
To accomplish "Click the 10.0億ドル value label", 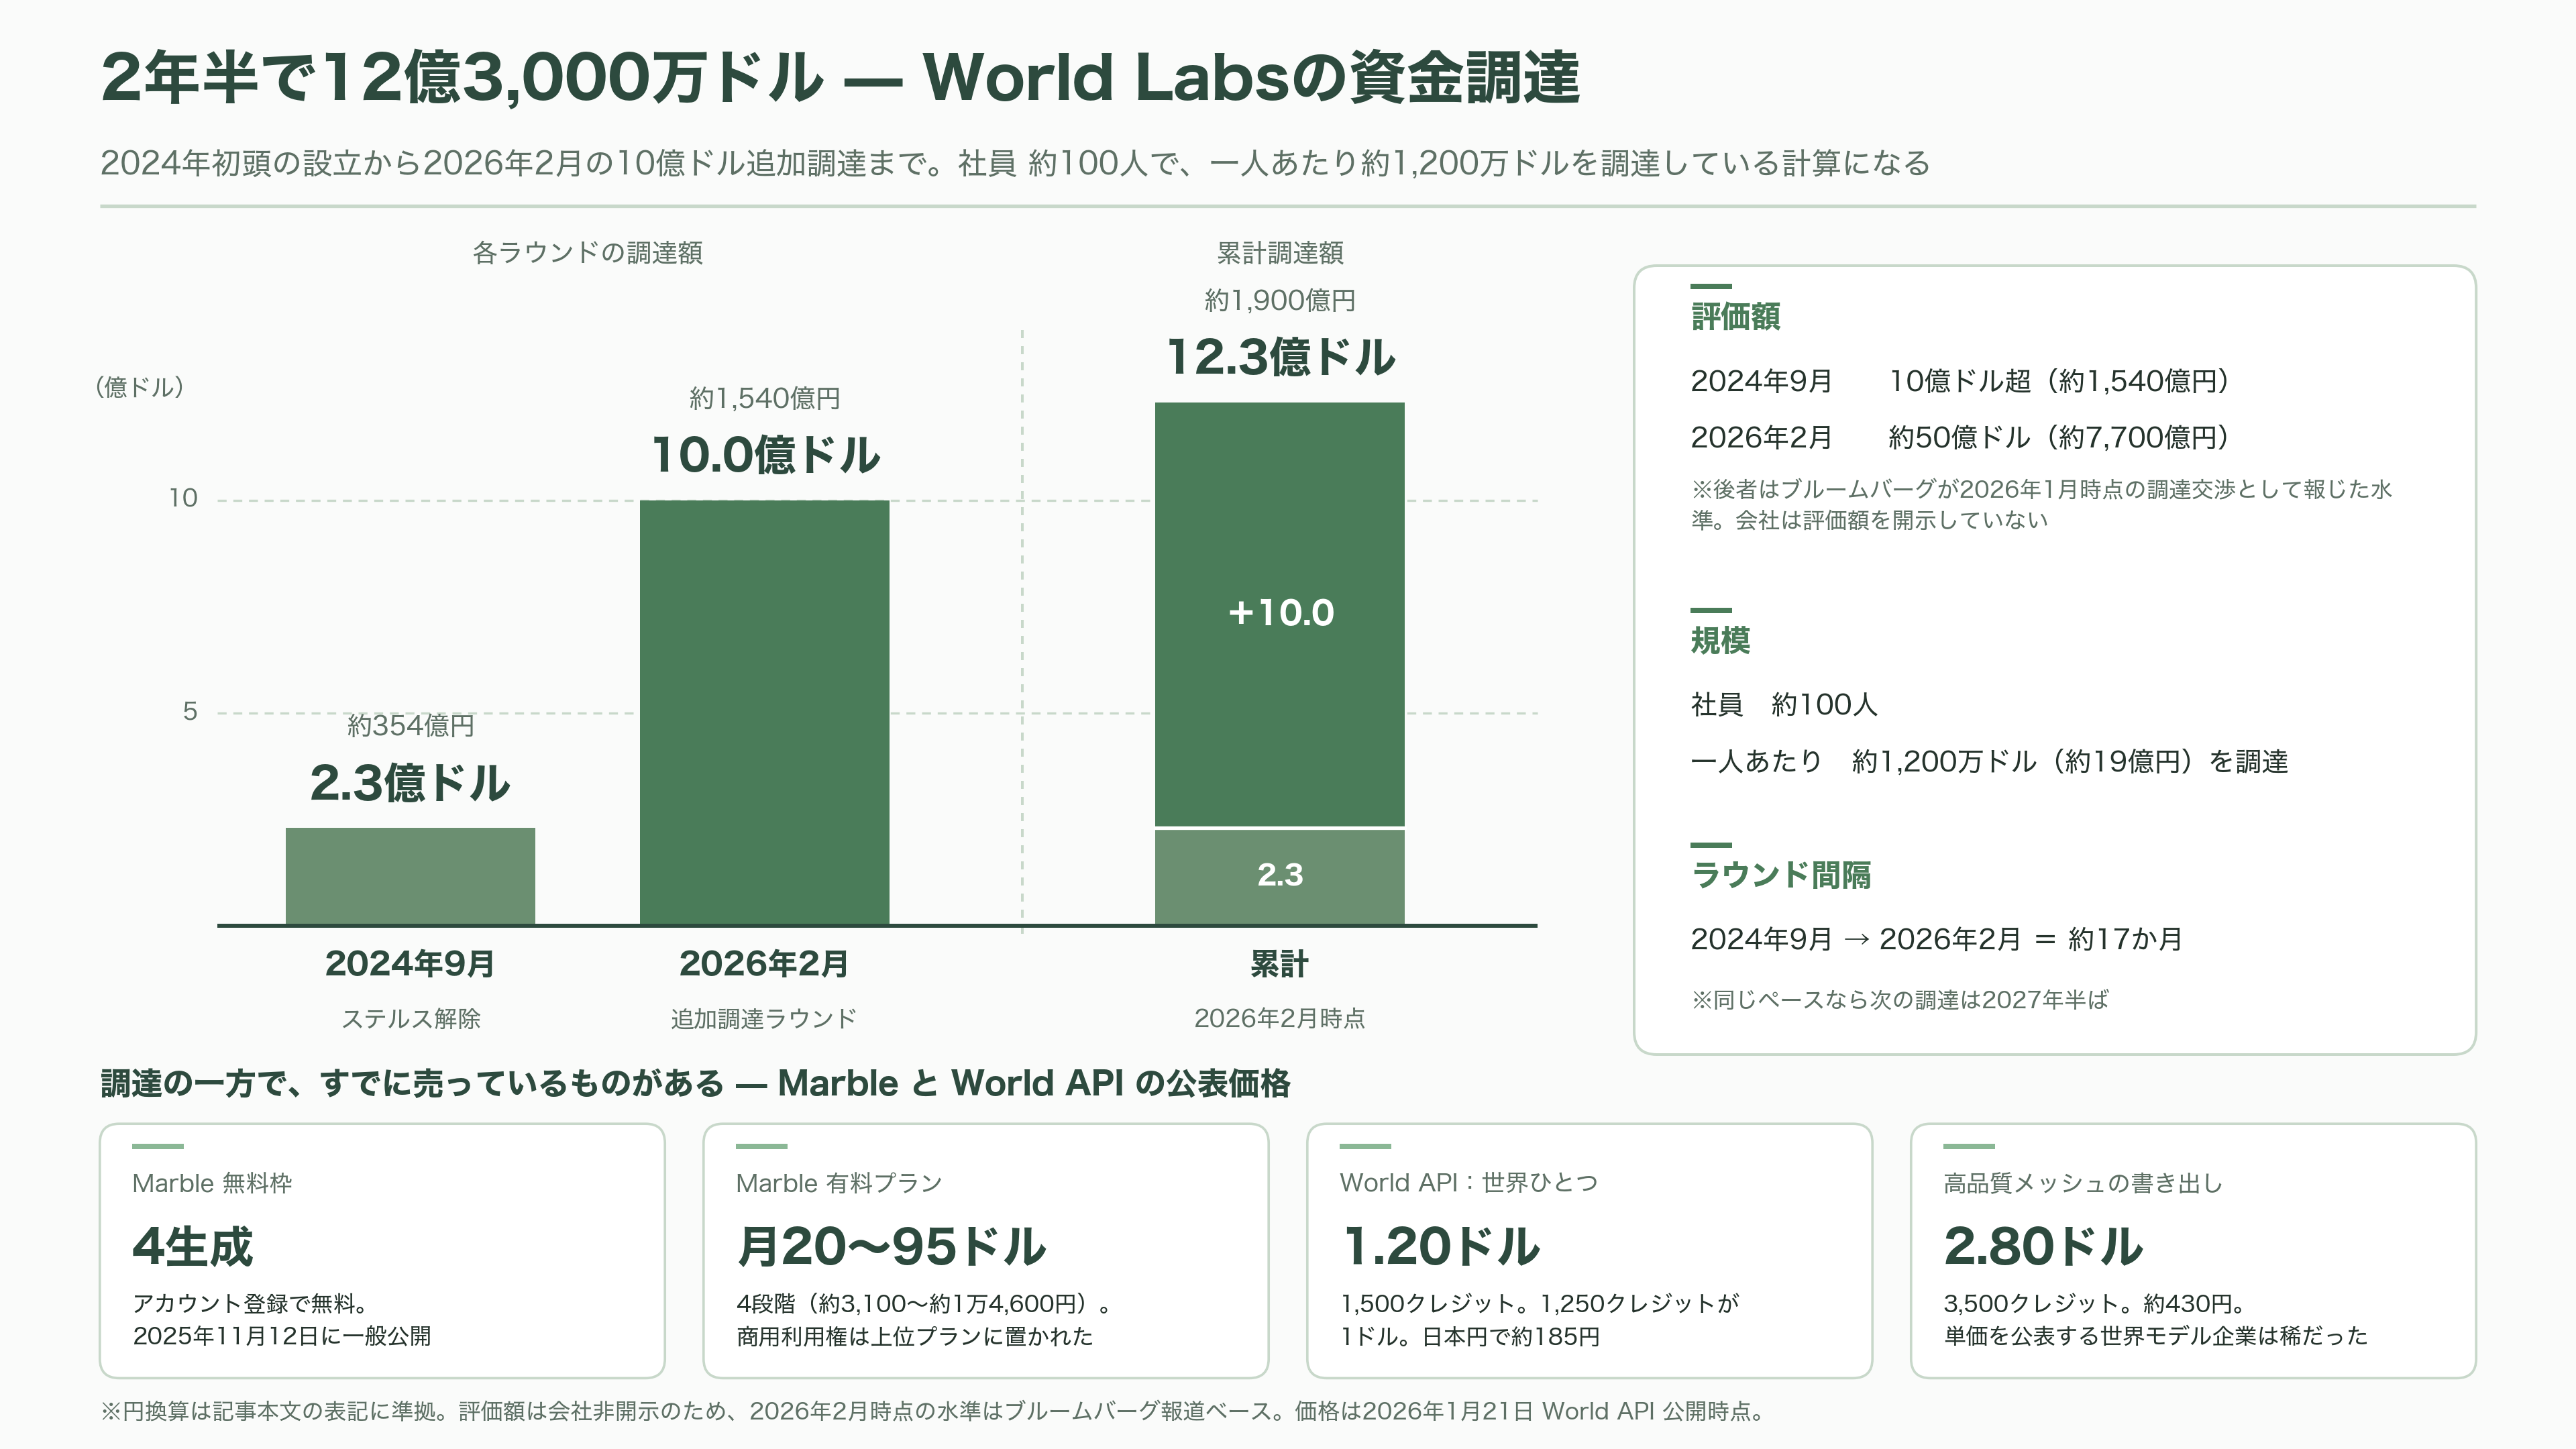I will point(765,455).
